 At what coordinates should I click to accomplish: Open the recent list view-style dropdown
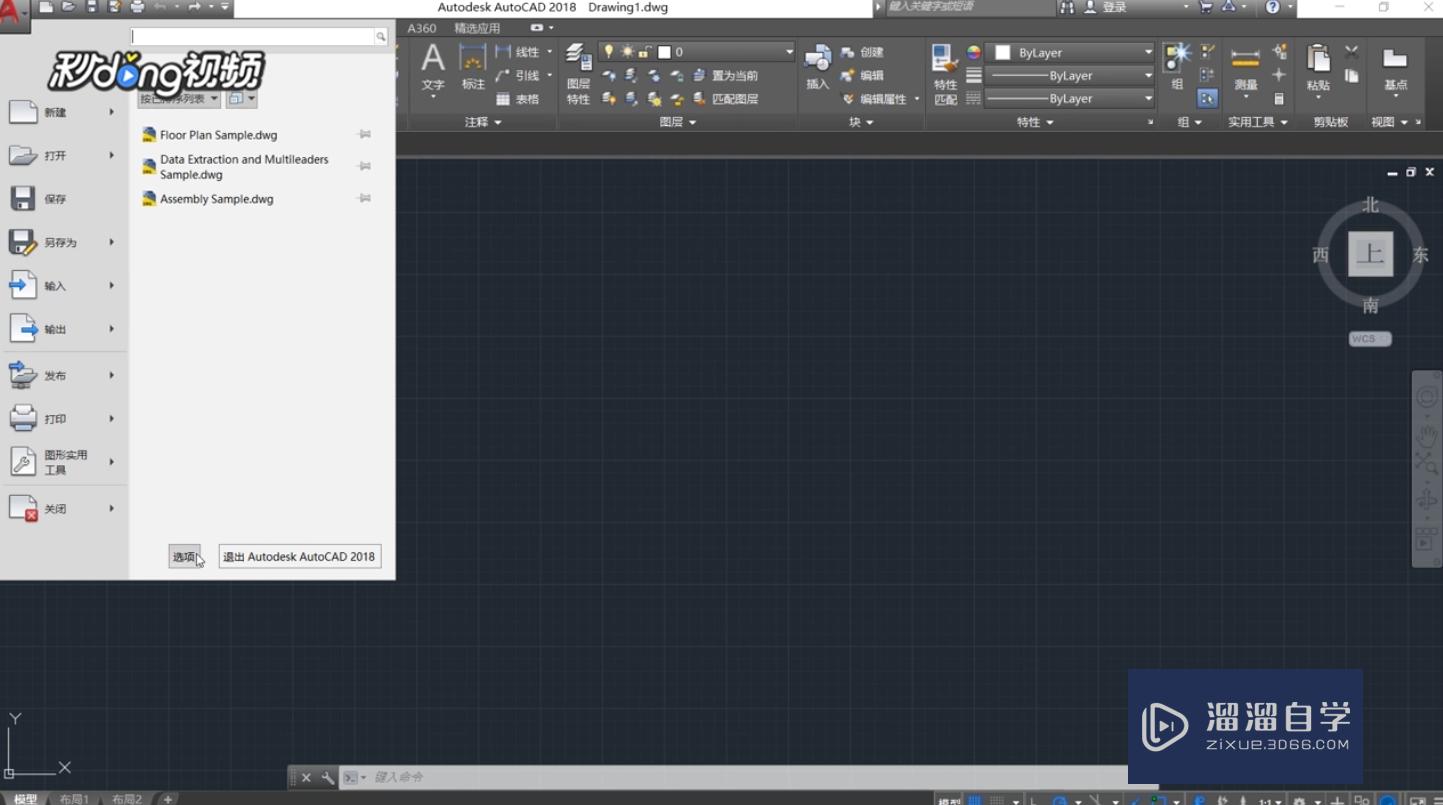241,99
